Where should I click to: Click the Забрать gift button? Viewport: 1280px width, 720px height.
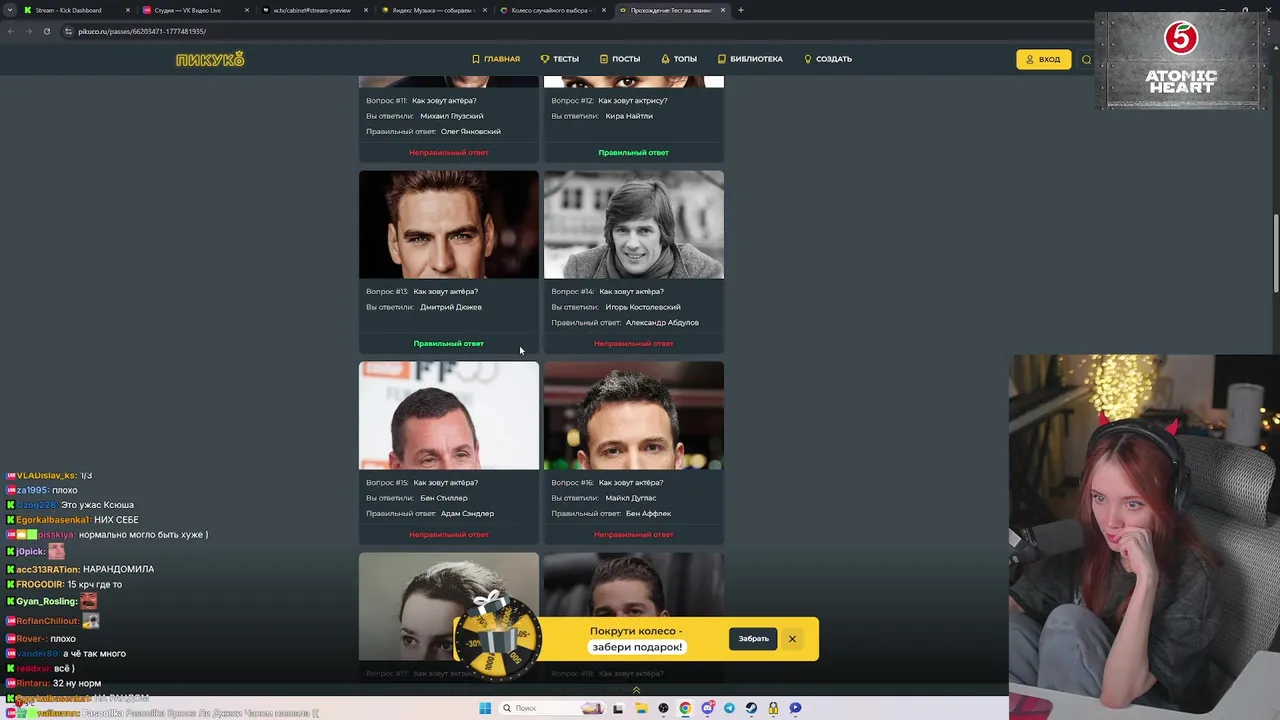tap(754, 639)
